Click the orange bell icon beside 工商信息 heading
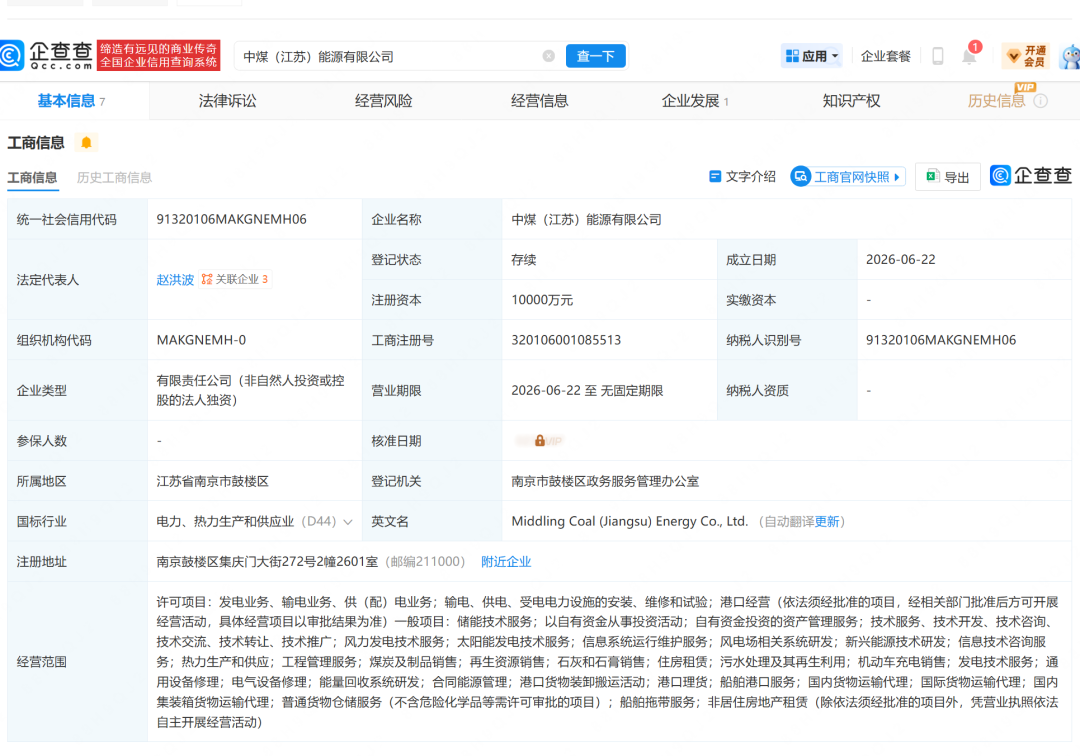 [86, 143]
